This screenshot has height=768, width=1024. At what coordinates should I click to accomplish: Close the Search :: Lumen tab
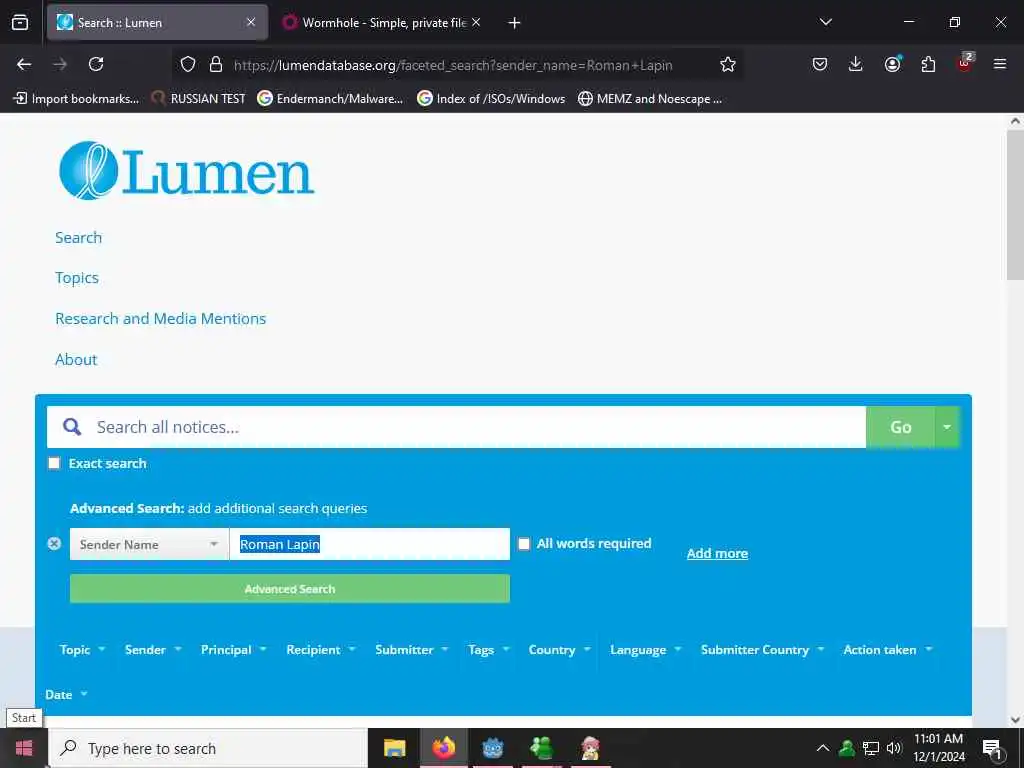coord(251,22)
